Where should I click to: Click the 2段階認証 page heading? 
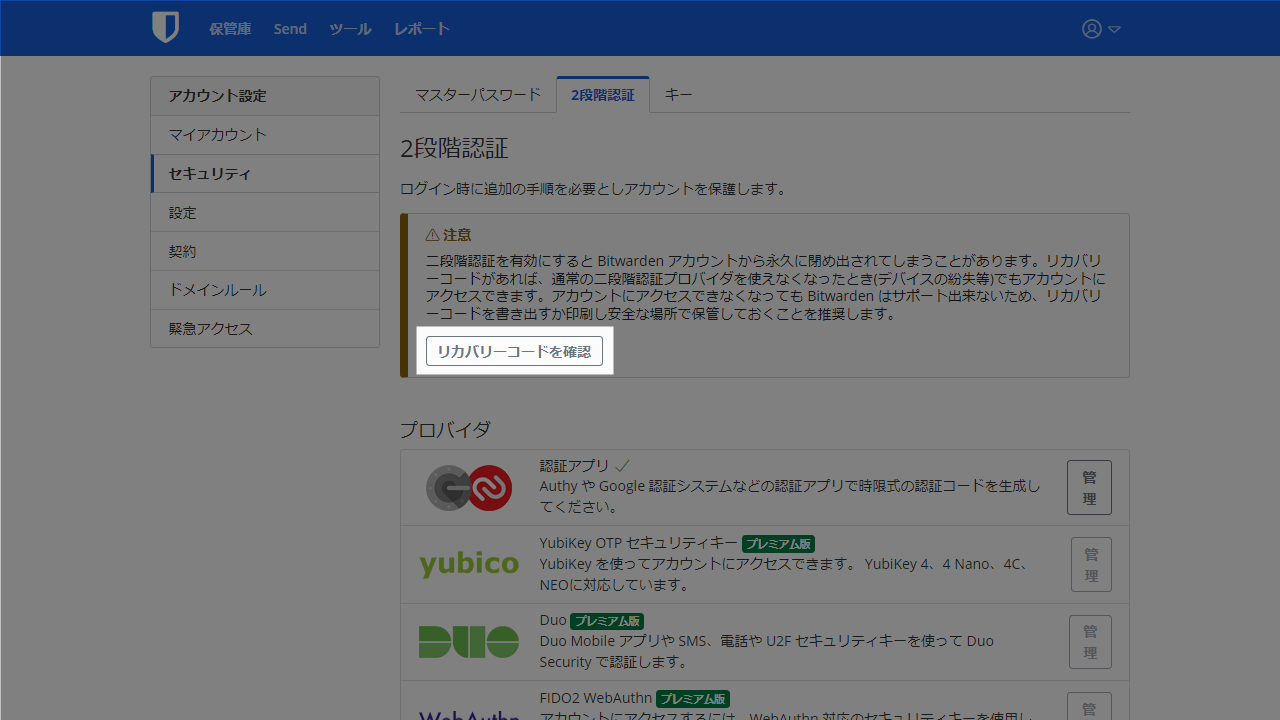point(454,149)
